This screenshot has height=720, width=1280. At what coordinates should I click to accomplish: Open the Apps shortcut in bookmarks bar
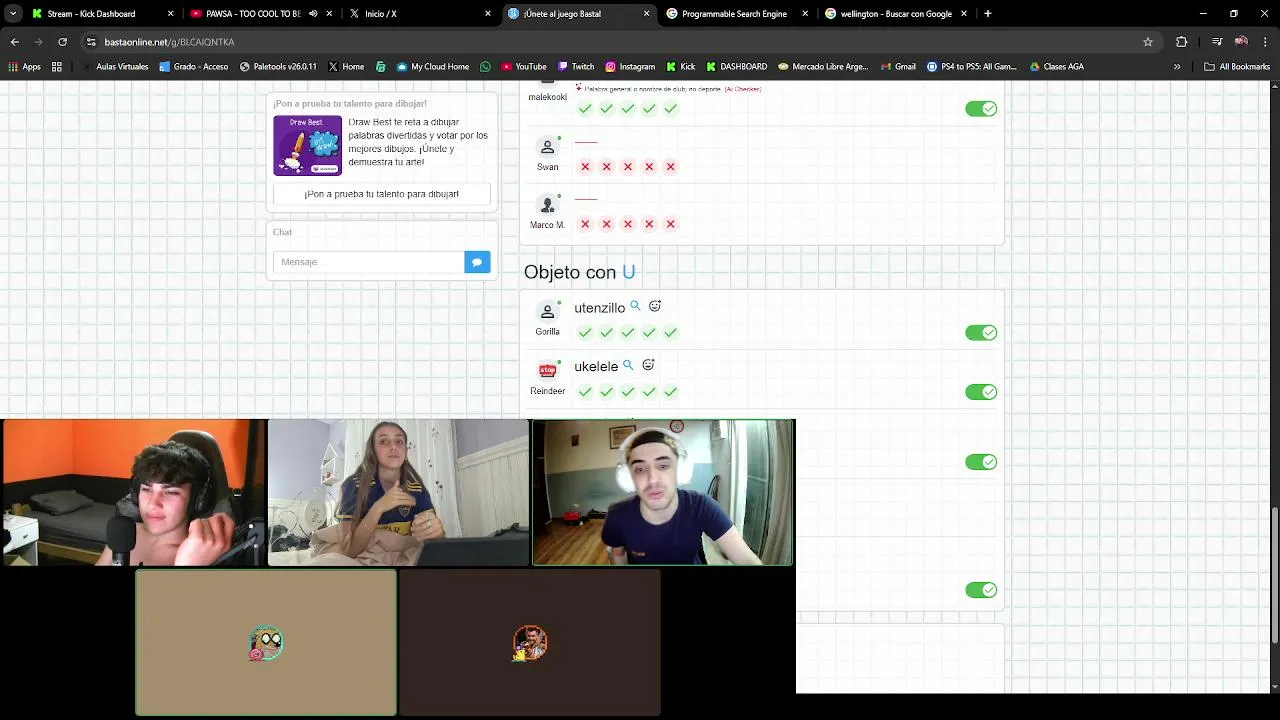(24, 67)
